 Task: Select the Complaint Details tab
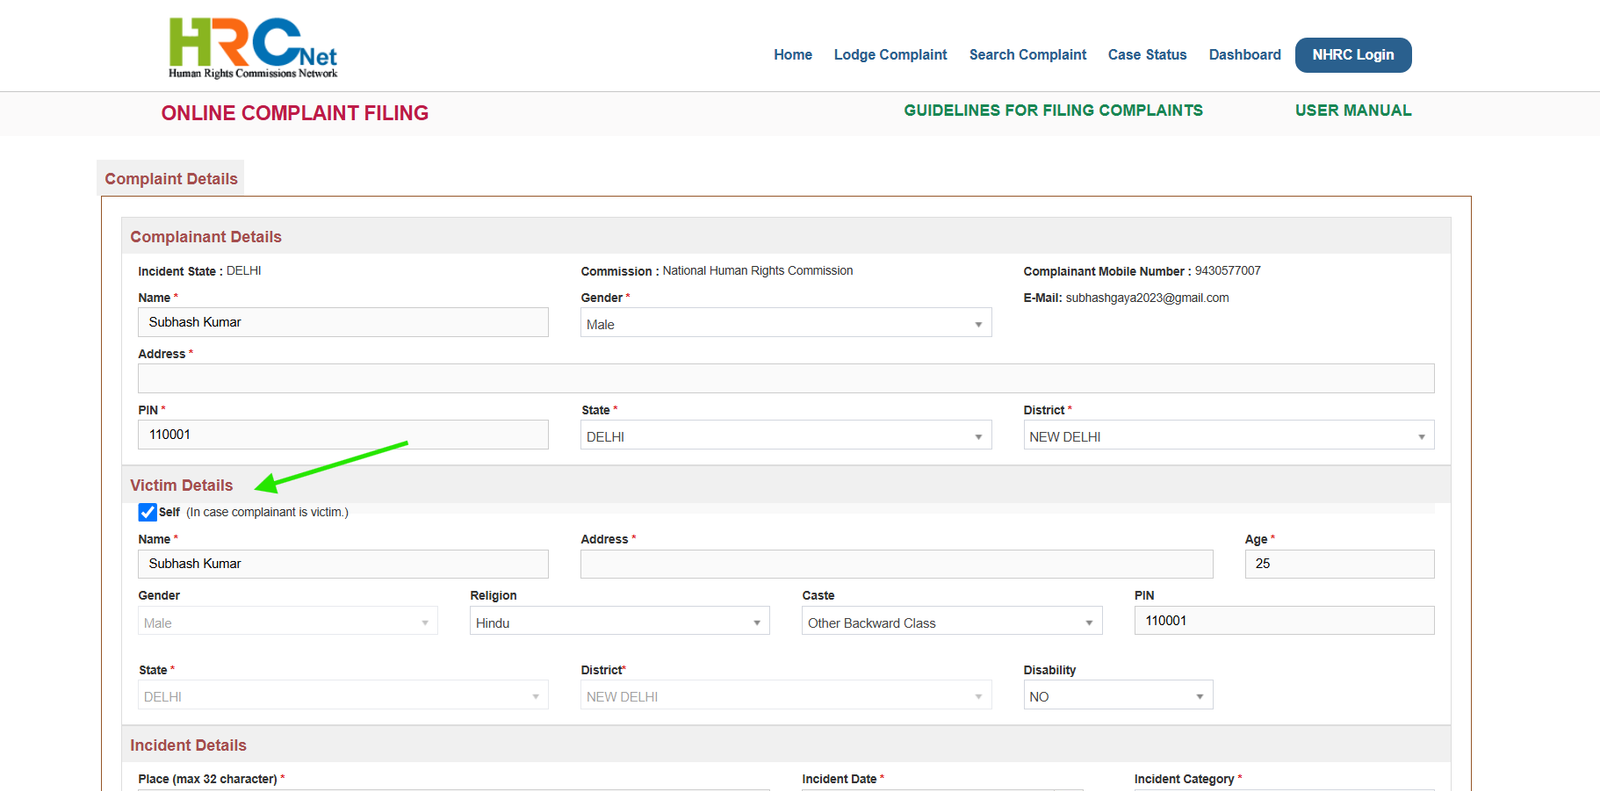click(171, 178)
